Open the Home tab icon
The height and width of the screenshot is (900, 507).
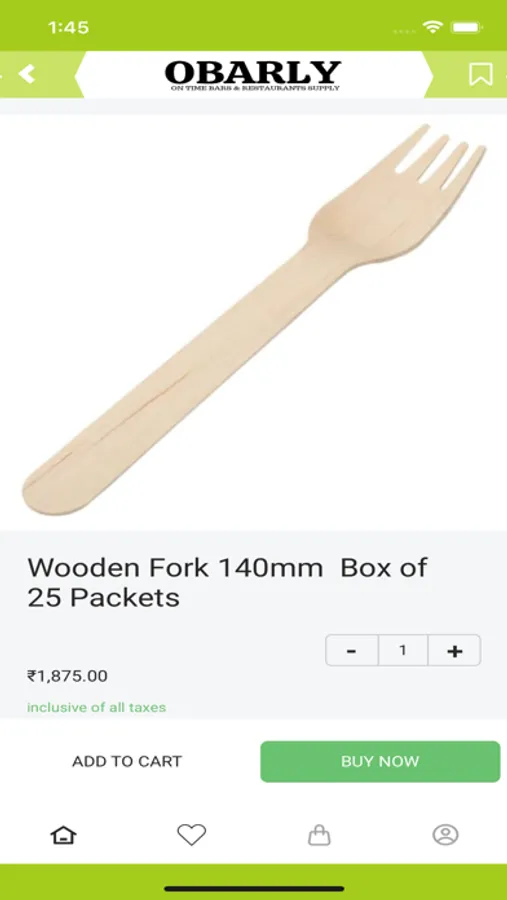(64, 835)
